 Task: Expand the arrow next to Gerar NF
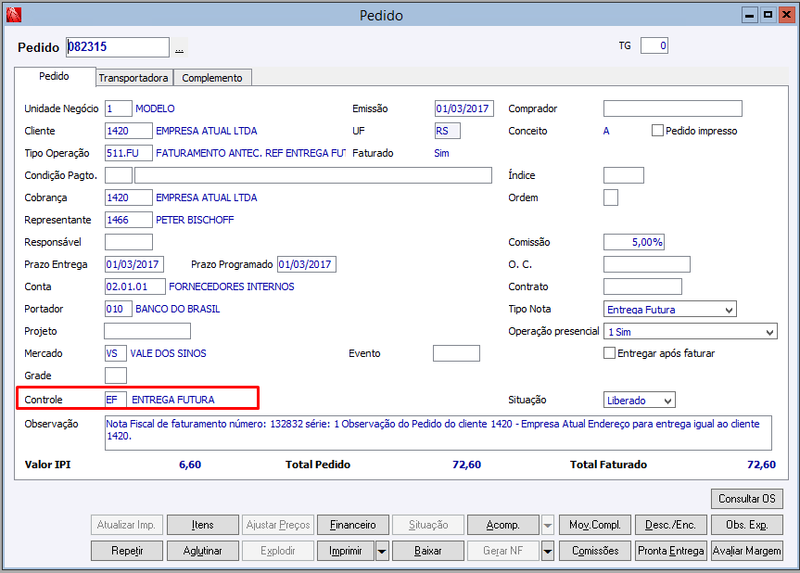click(x=547, y=551)
